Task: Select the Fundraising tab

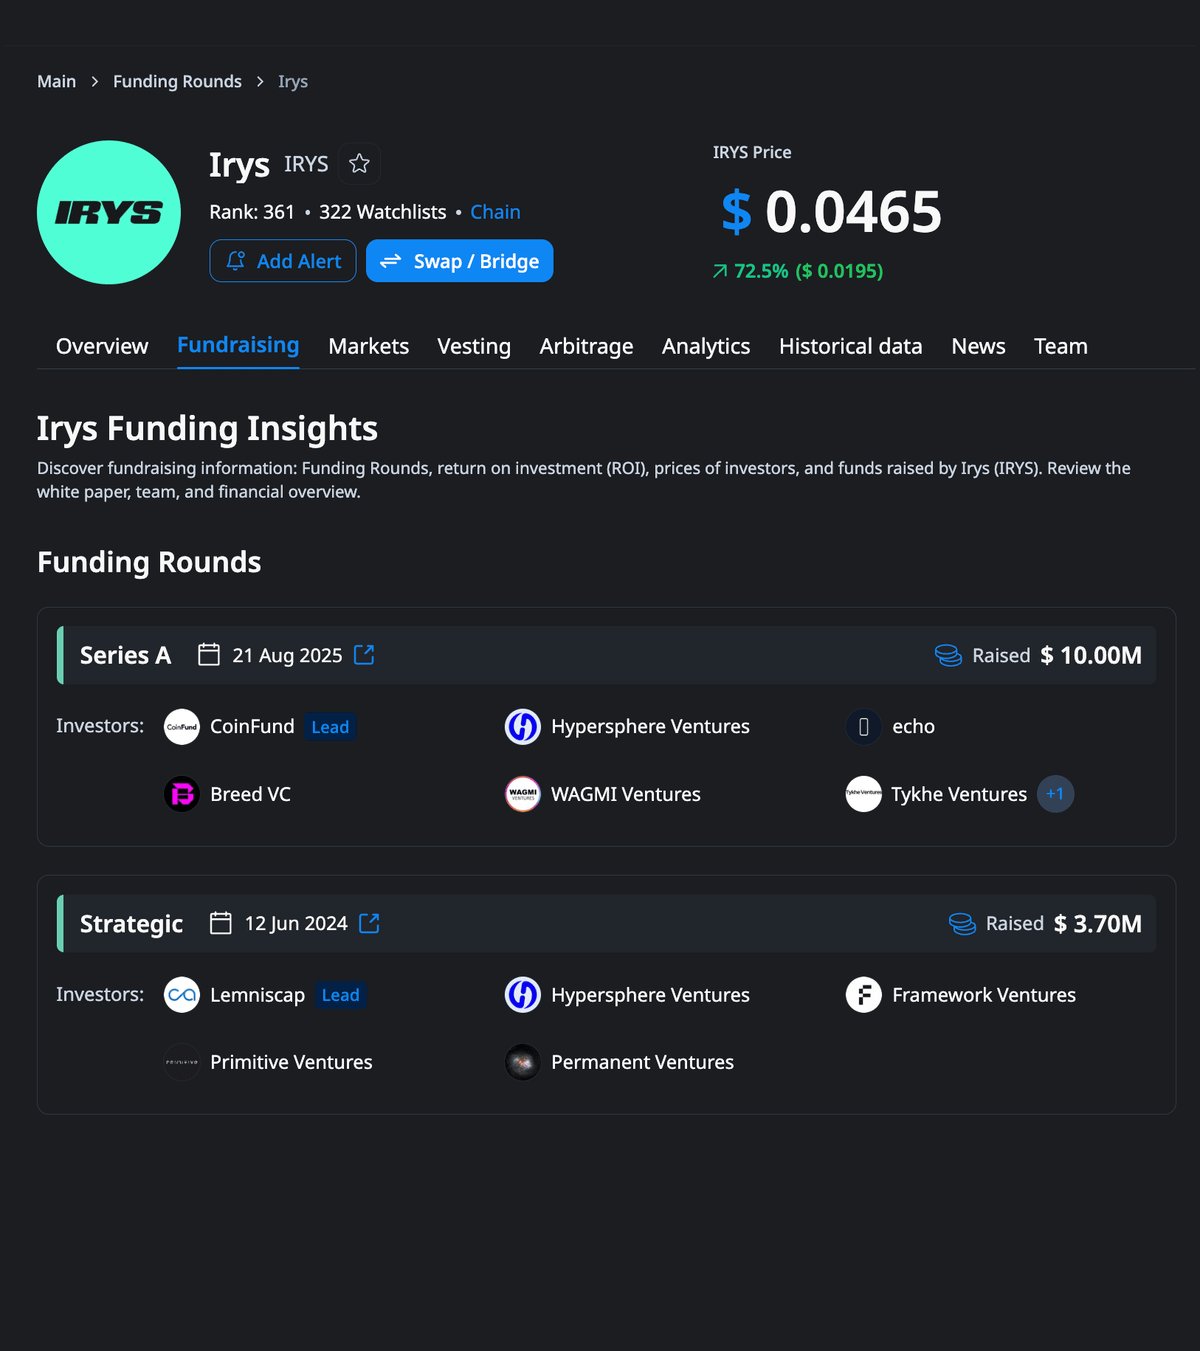Action: point(238,345)
